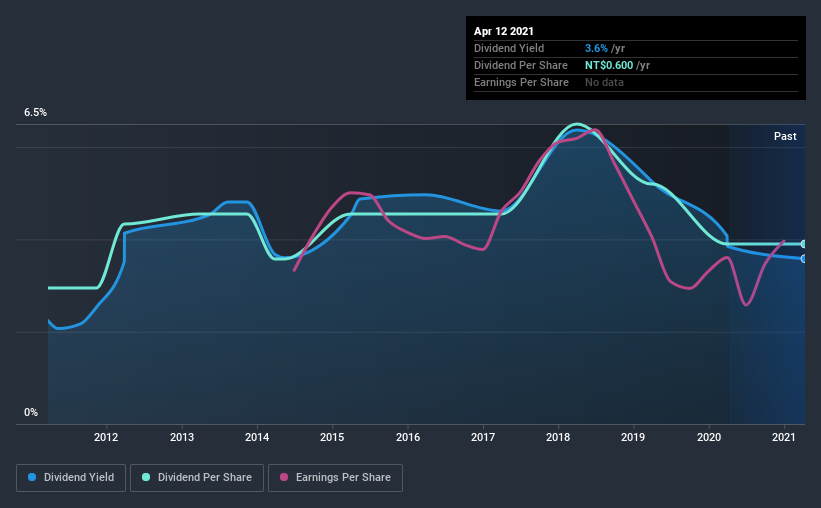This screenshot has width=821, height=508.
Task: Click the 2018 x-axis label
Action: (x=558, y=437)
